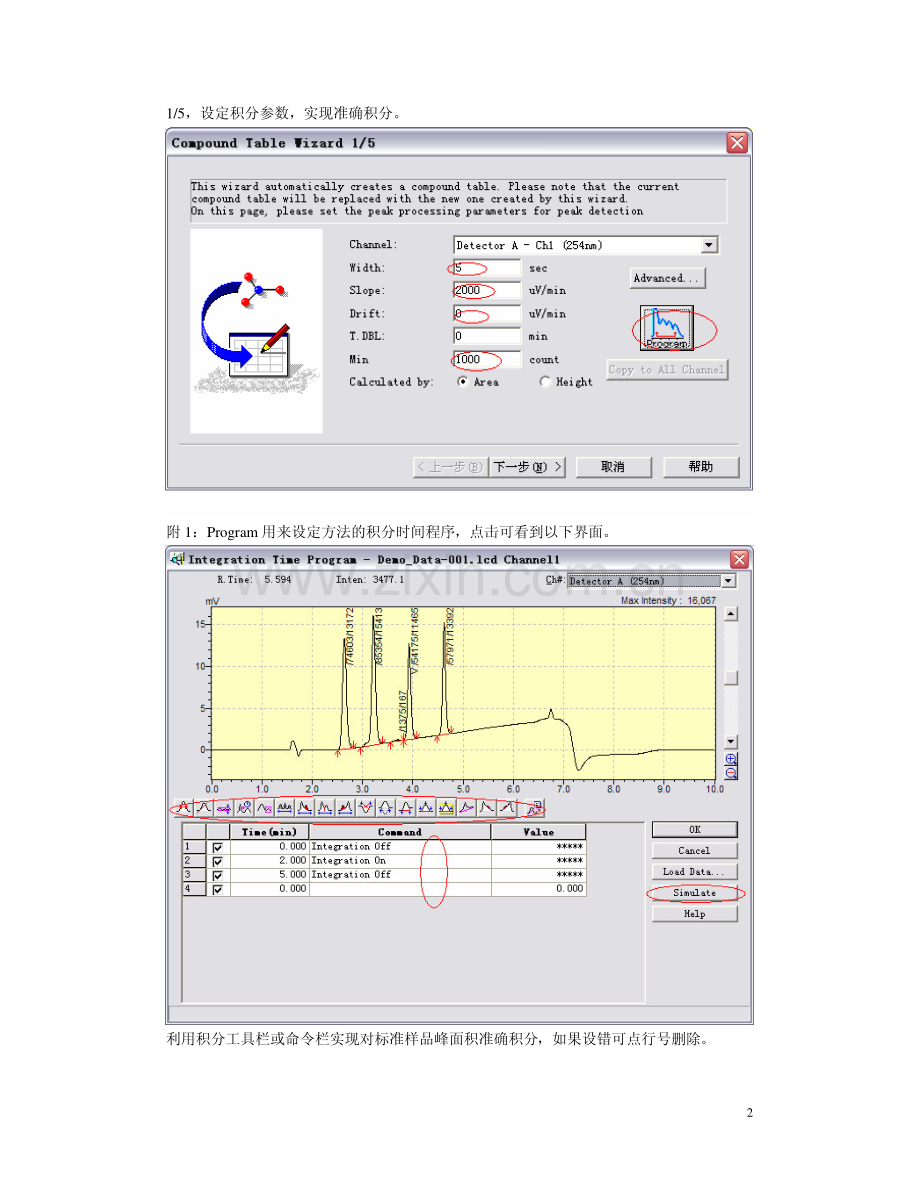Click the purple arrow integration toolbar icon
Image resolution: width=920 pixels, height=1191 pixels.
point(224,807)
